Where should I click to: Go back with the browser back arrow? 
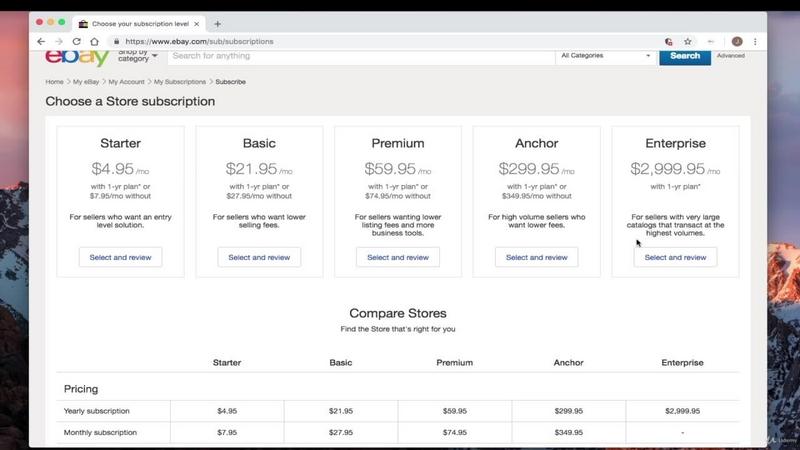tap(41, 41)
